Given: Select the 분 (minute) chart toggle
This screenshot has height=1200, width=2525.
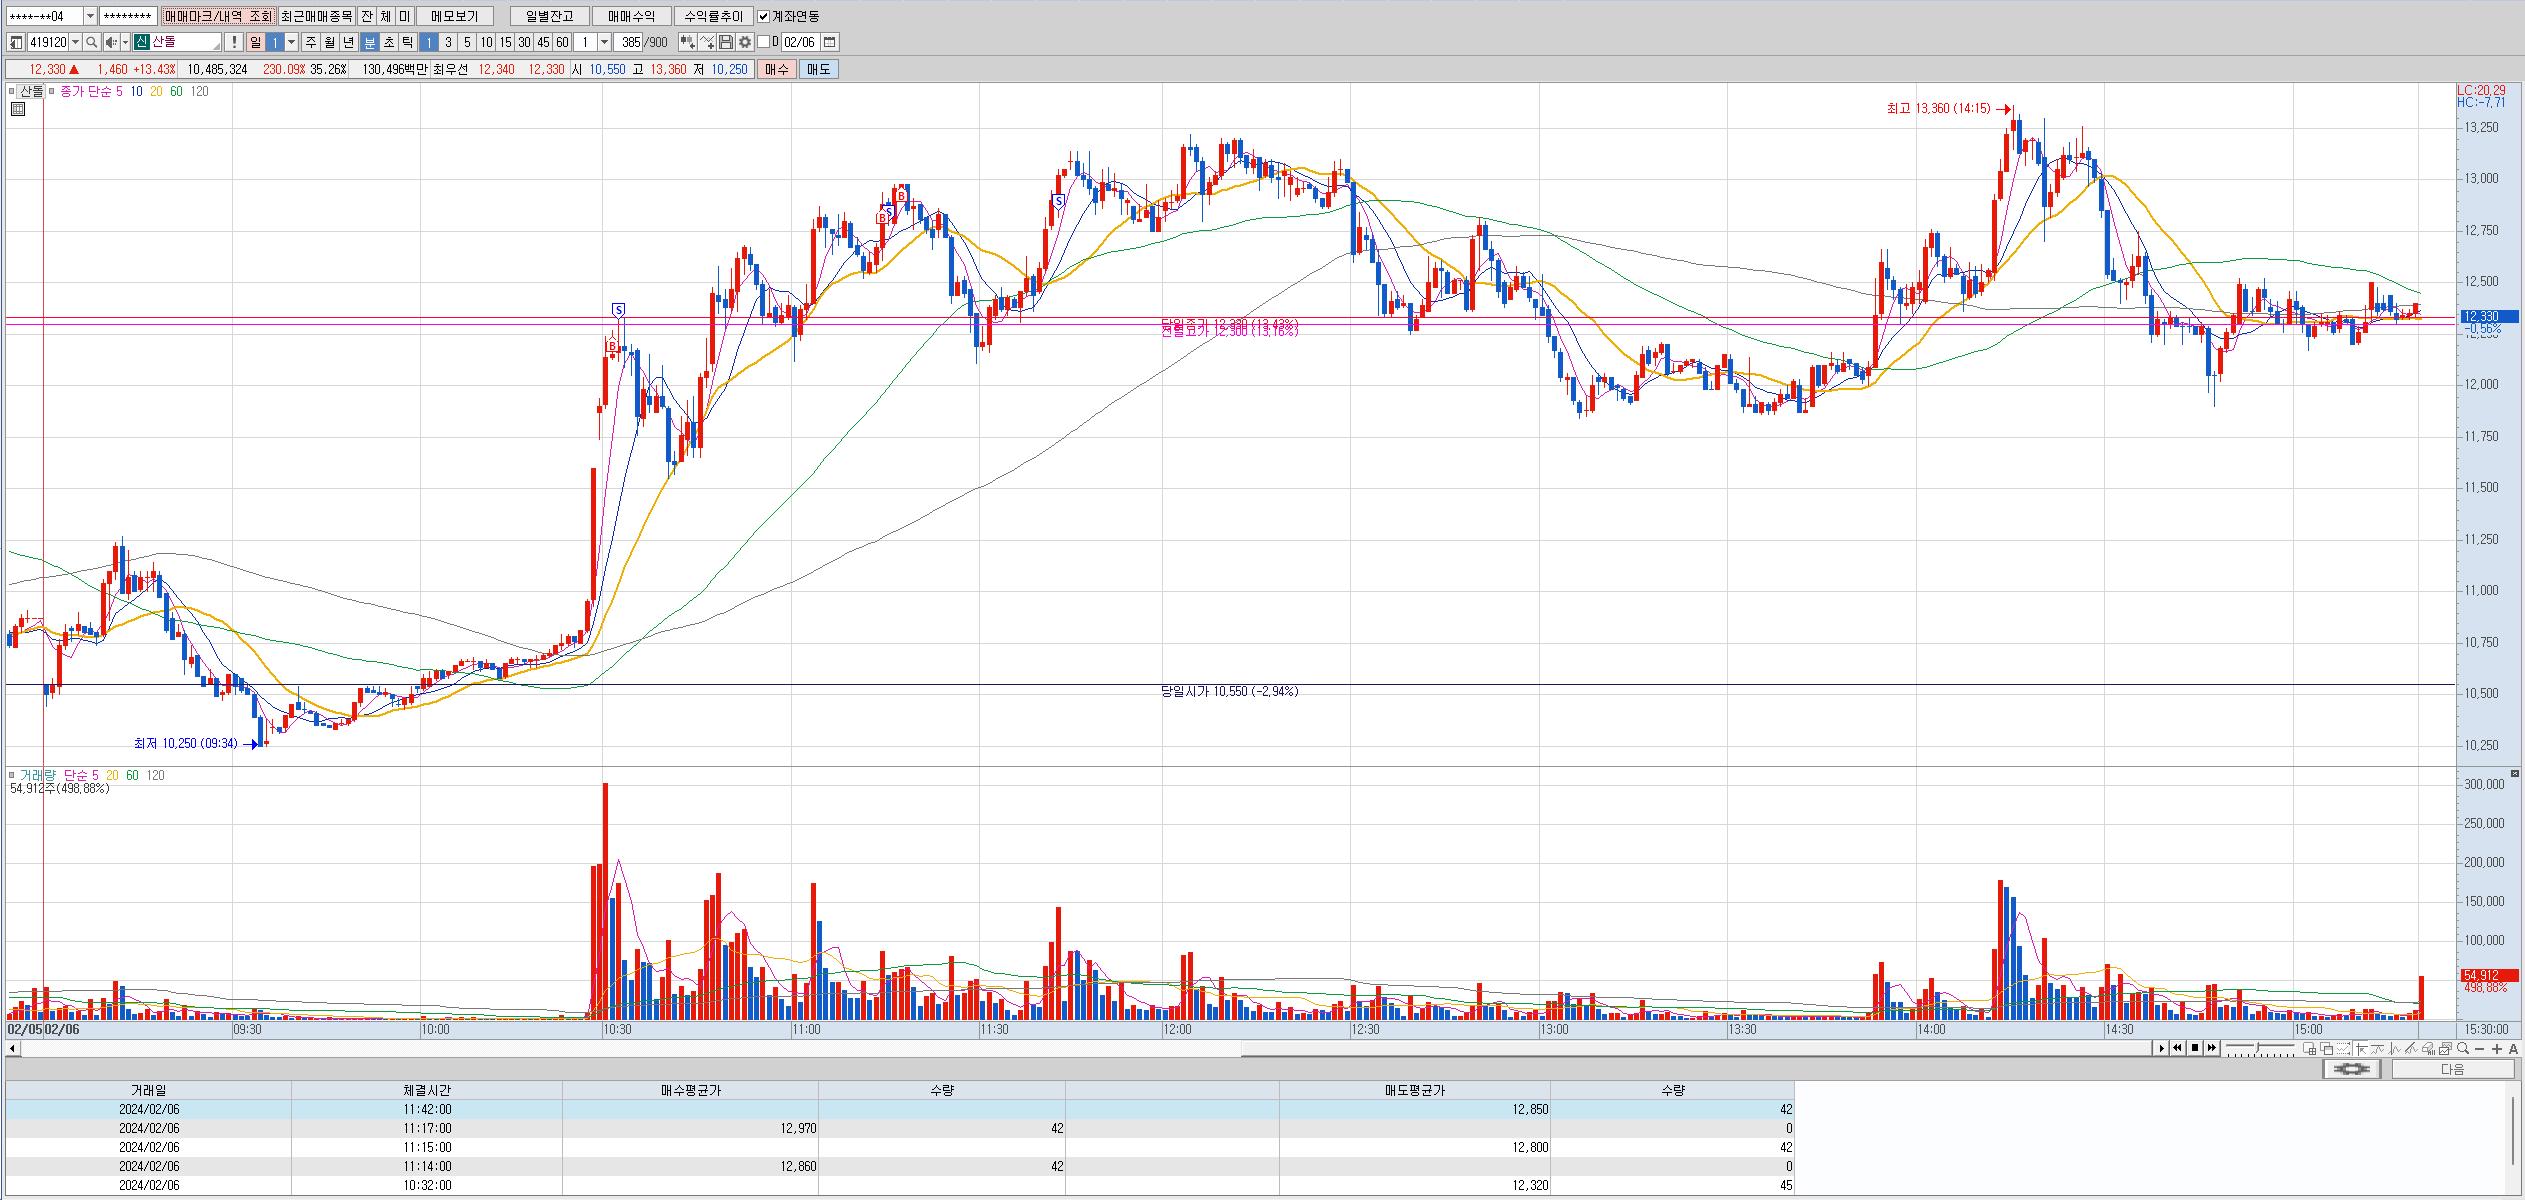Looking at the screenshot, I should point(369,42).
